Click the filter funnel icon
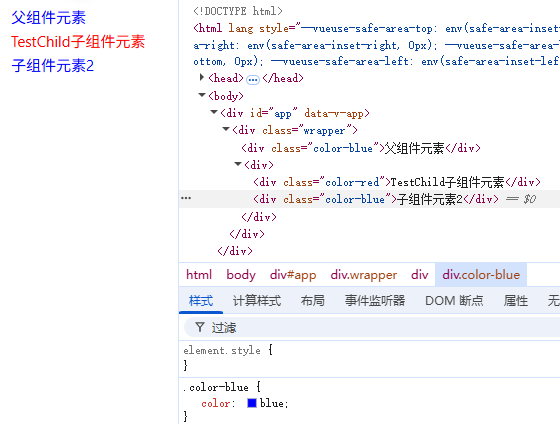Viewport: 560px width, 424px height. tap(200, 327)
